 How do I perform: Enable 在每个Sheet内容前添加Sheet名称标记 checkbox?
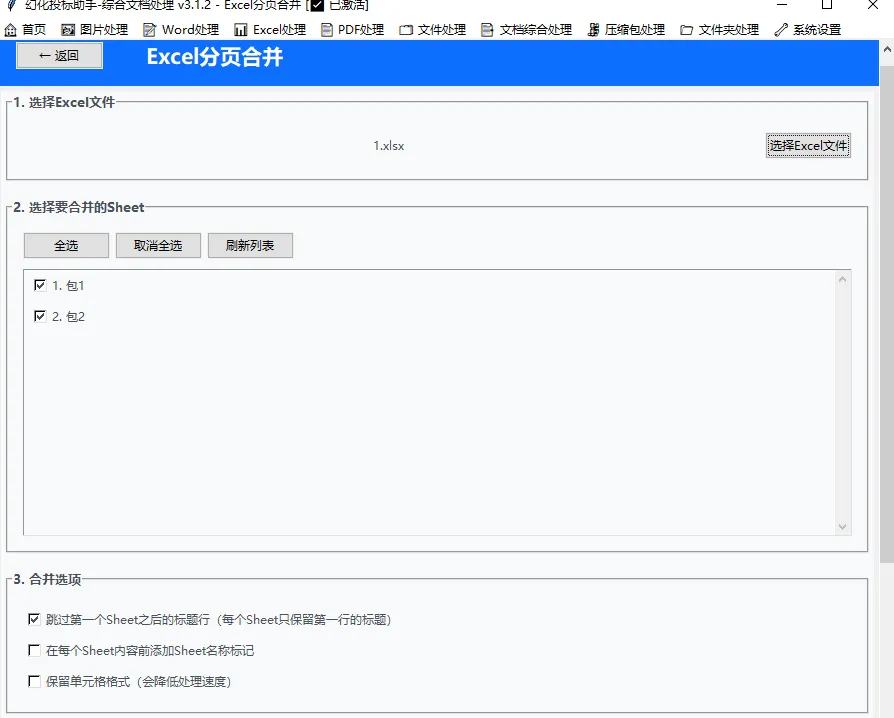tap(34, 650)
